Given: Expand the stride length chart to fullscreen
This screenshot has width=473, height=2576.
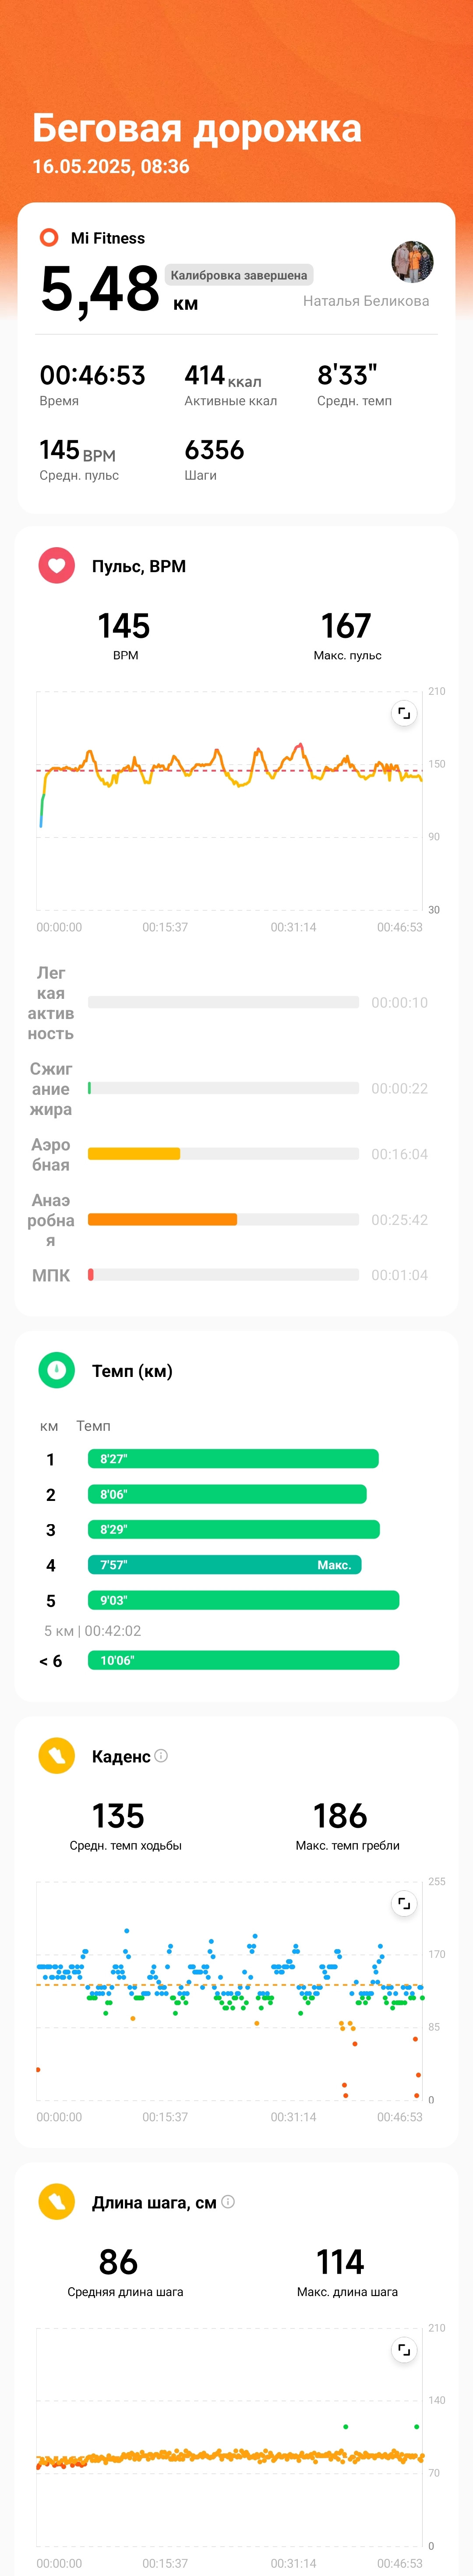Looking at the screenshot, I should point(403,2349).
